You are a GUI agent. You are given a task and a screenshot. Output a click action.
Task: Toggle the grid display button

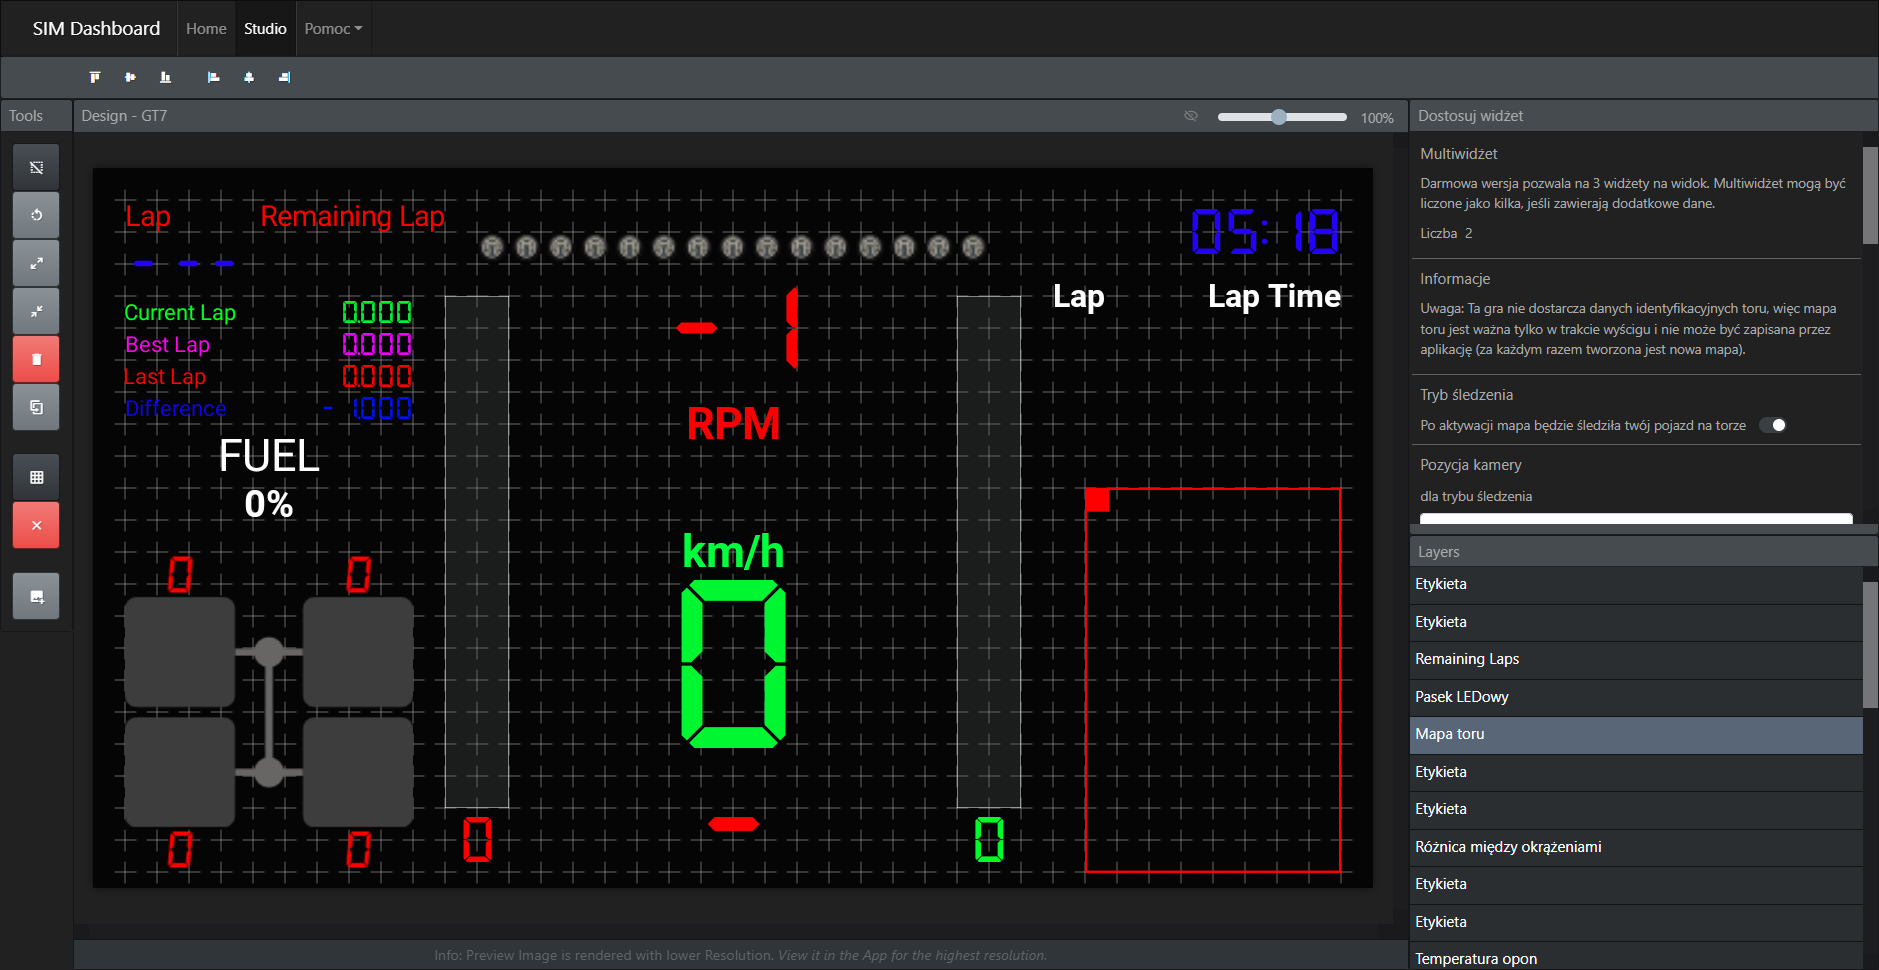(x=36, y=477)
